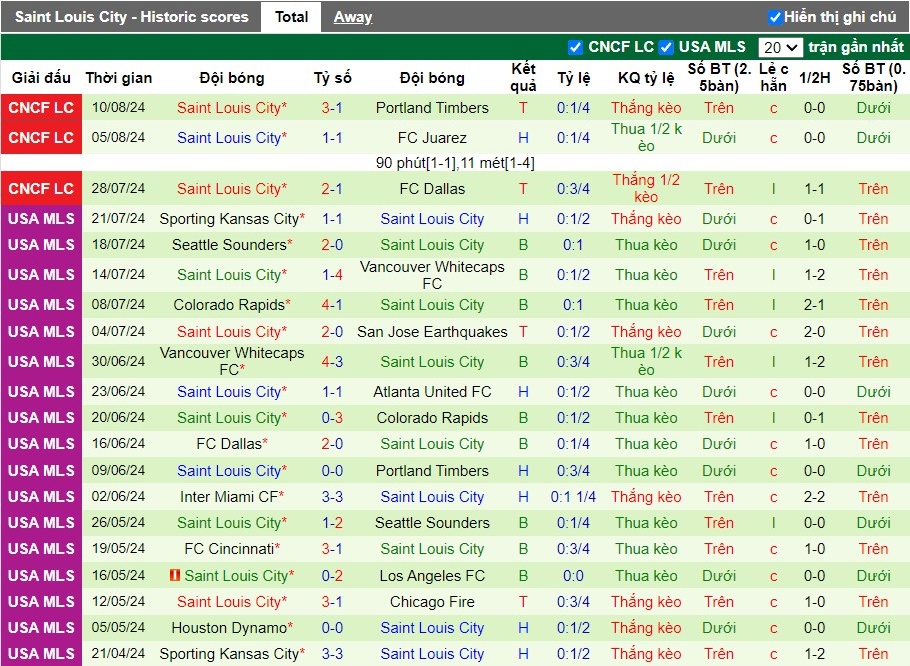Click the FC Juarez team name
This screenshot has height=666, width=910.
(x=432, y=138)
